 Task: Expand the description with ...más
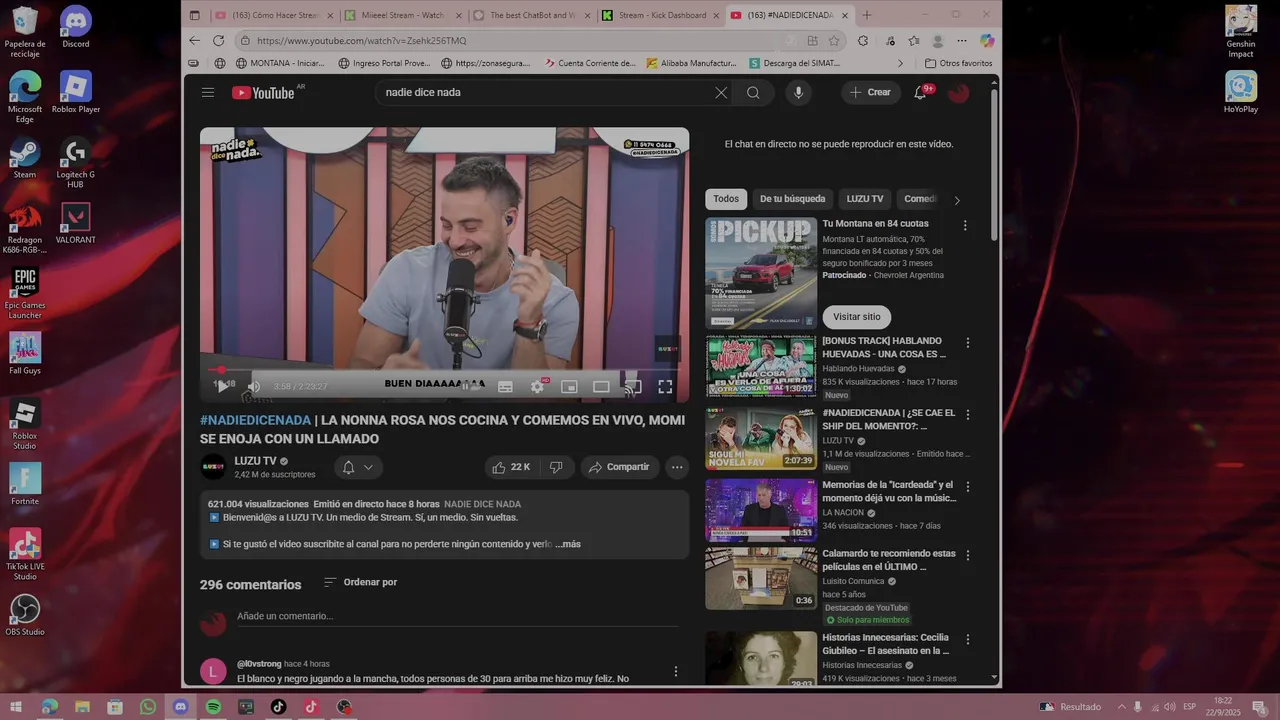pos(568,544)
